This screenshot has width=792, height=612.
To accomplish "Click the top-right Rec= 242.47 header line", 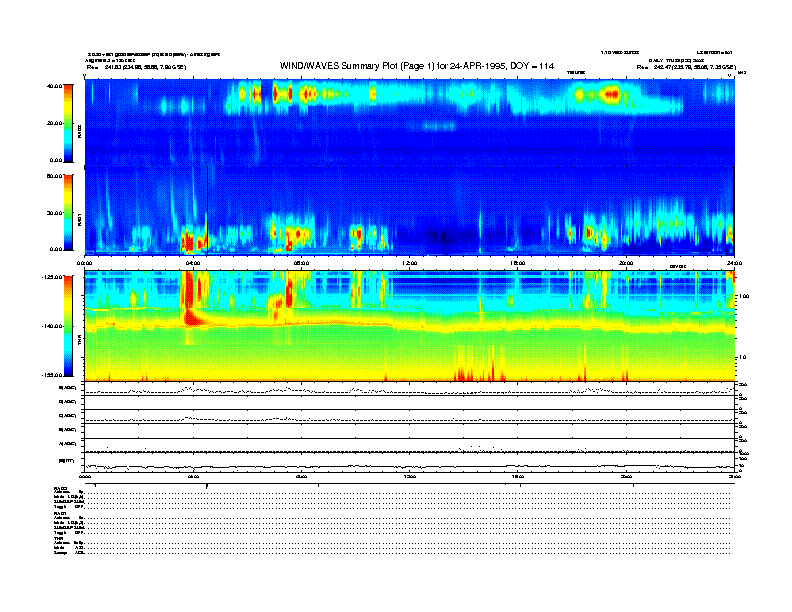I will click(x=686, y=67).
